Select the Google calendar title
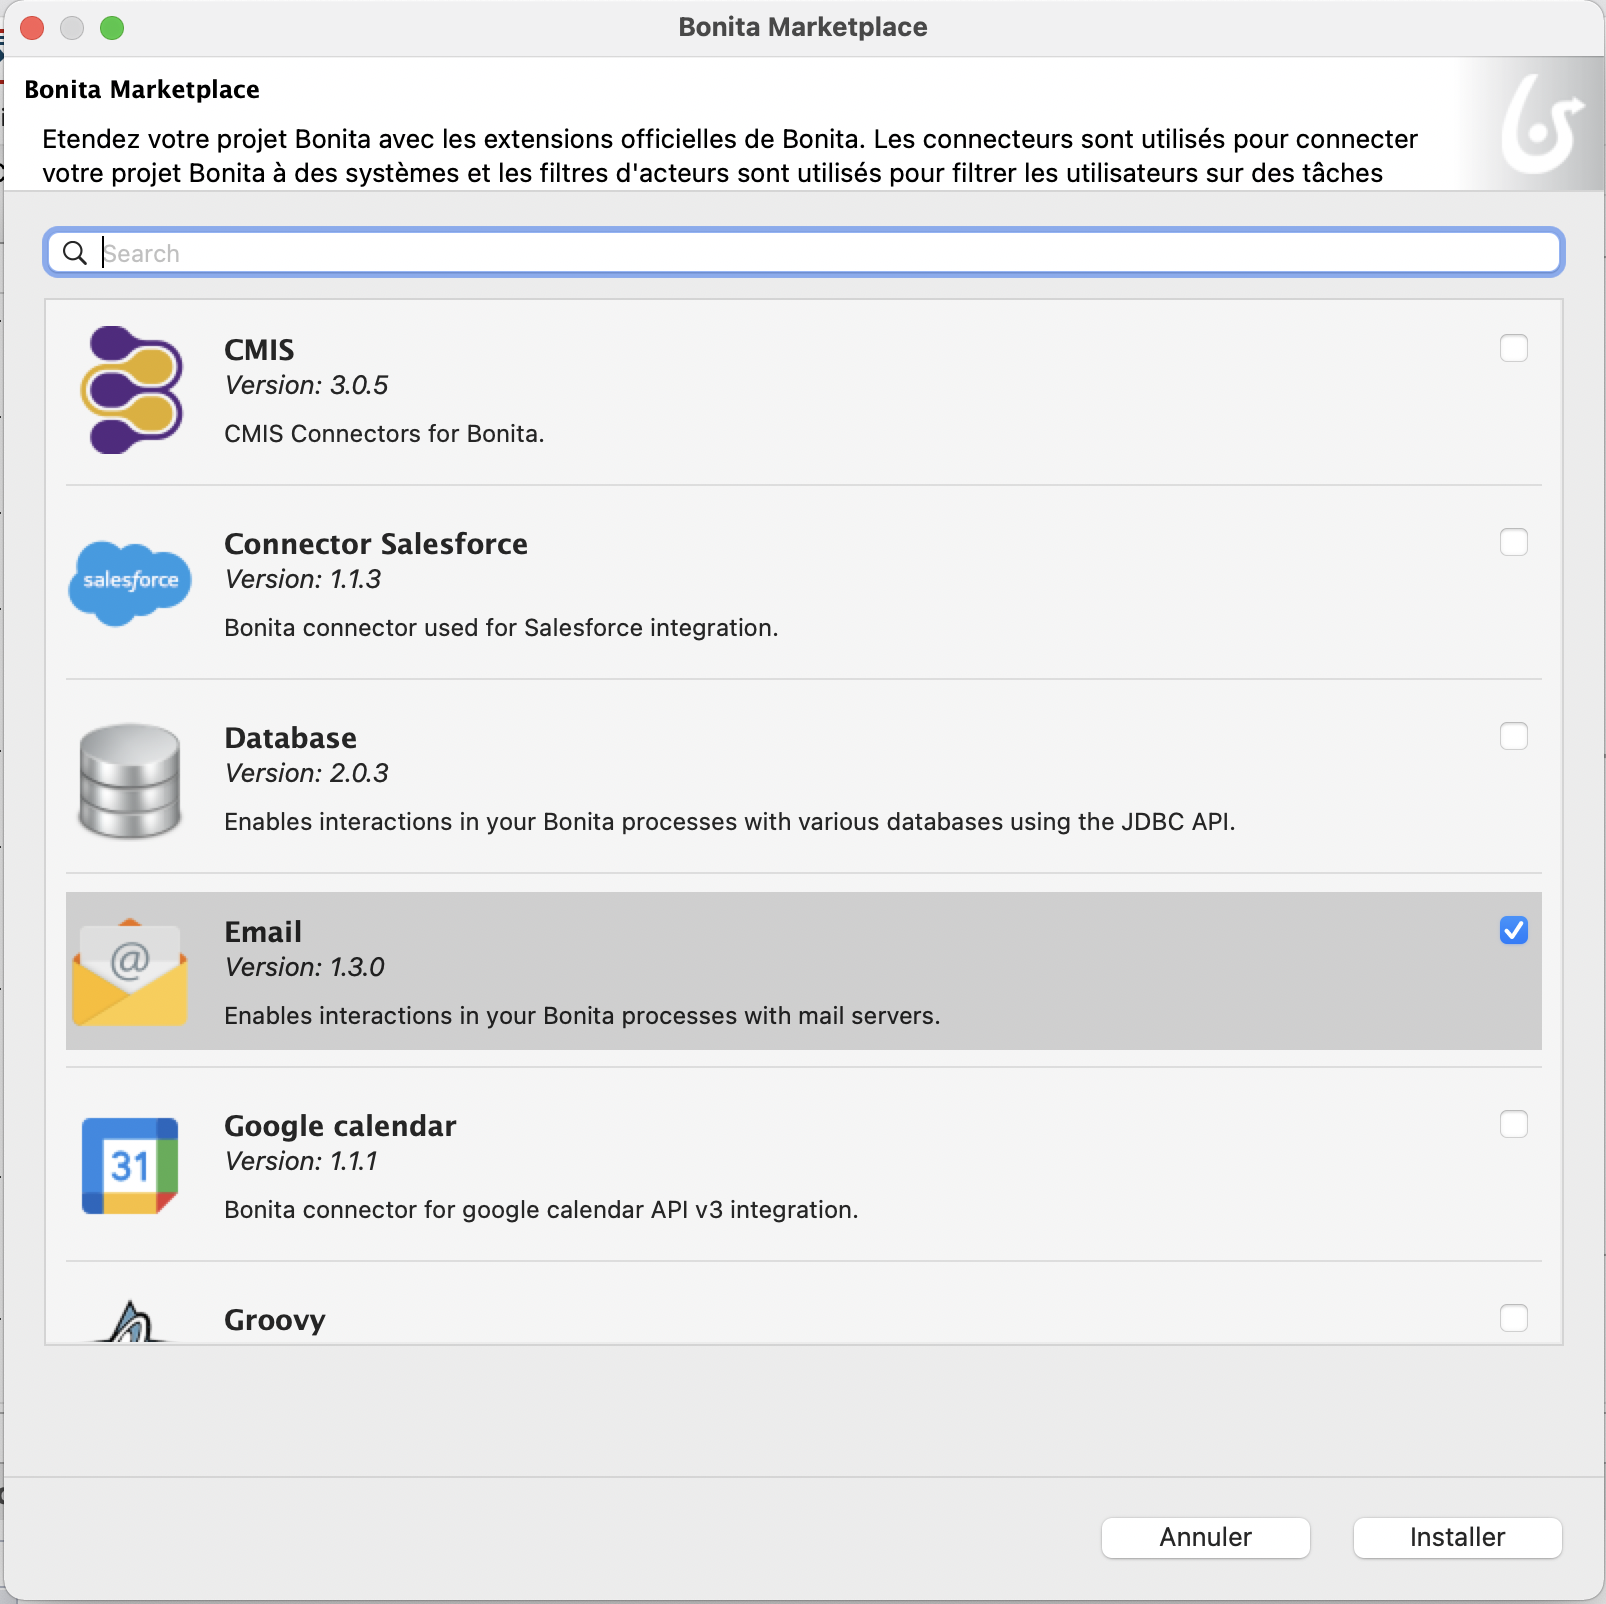Viewport: 1606px width, 1604px height. click(340, 1126)
